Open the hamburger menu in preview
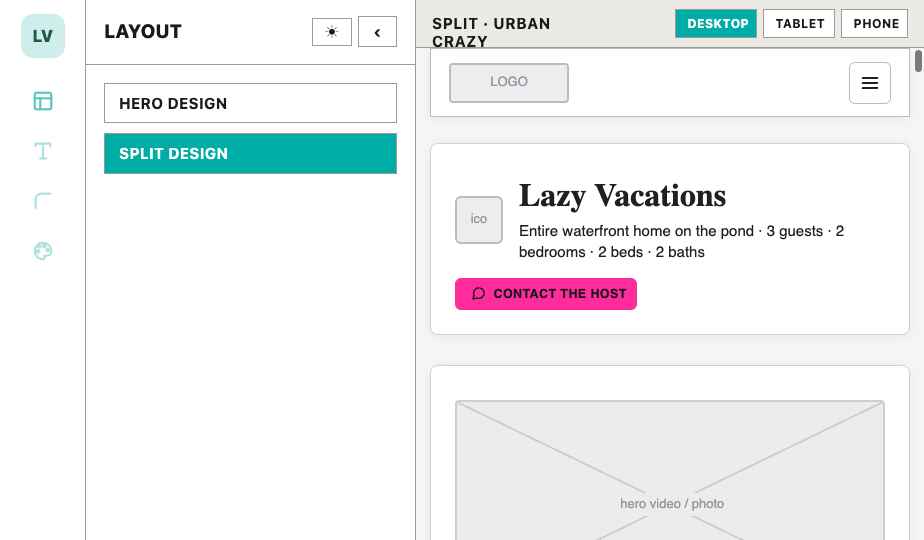This screenshot has width=924, height=540. (870, 83)
